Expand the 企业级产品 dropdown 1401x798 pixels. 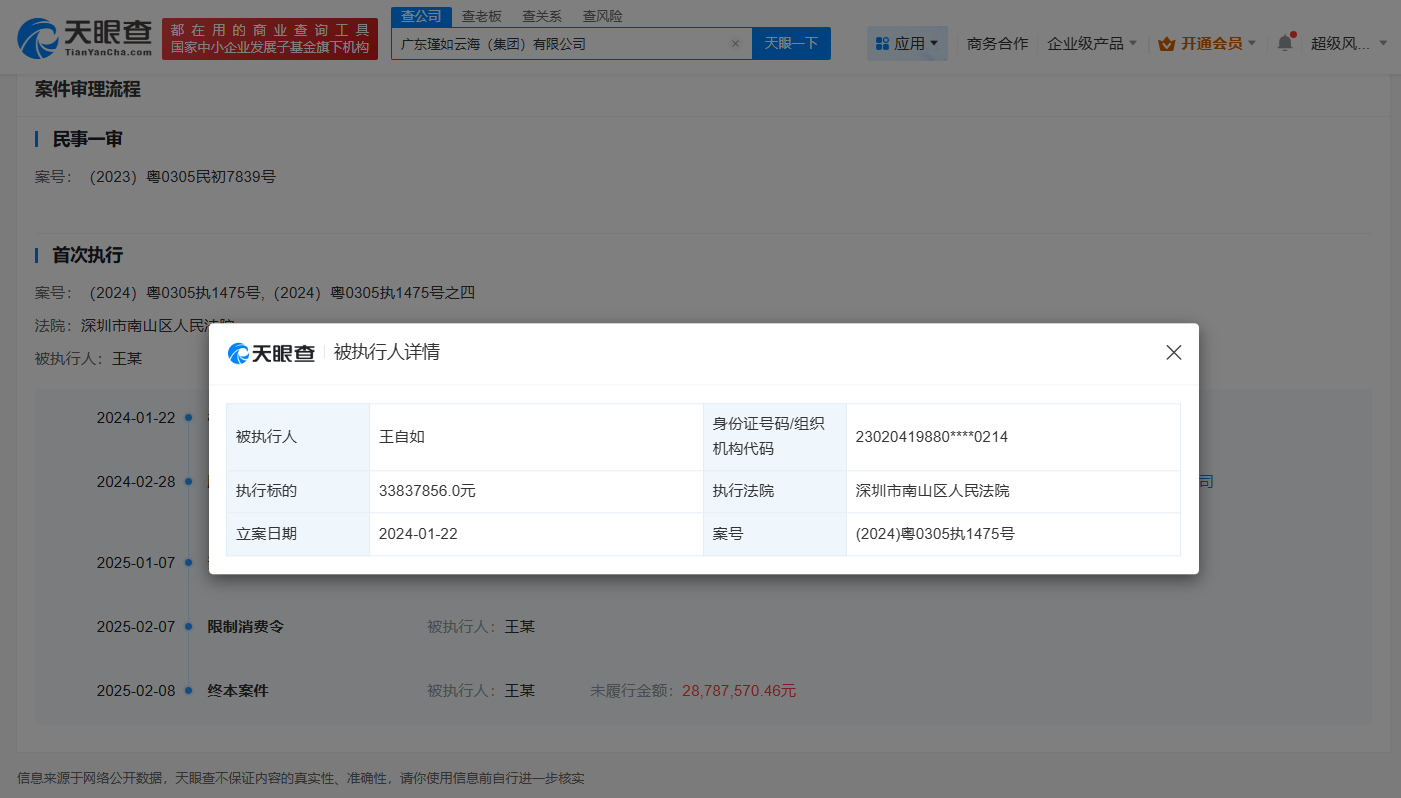click(1092, 43)
